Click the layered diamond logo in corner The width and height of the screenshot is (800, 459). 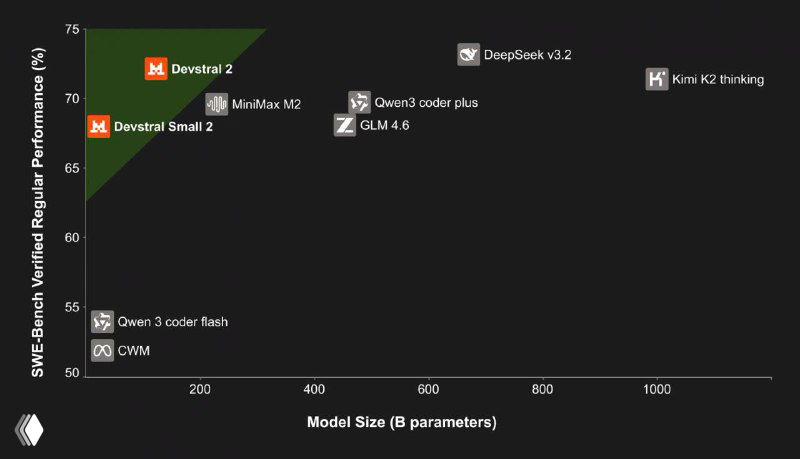tap(29, 429)
